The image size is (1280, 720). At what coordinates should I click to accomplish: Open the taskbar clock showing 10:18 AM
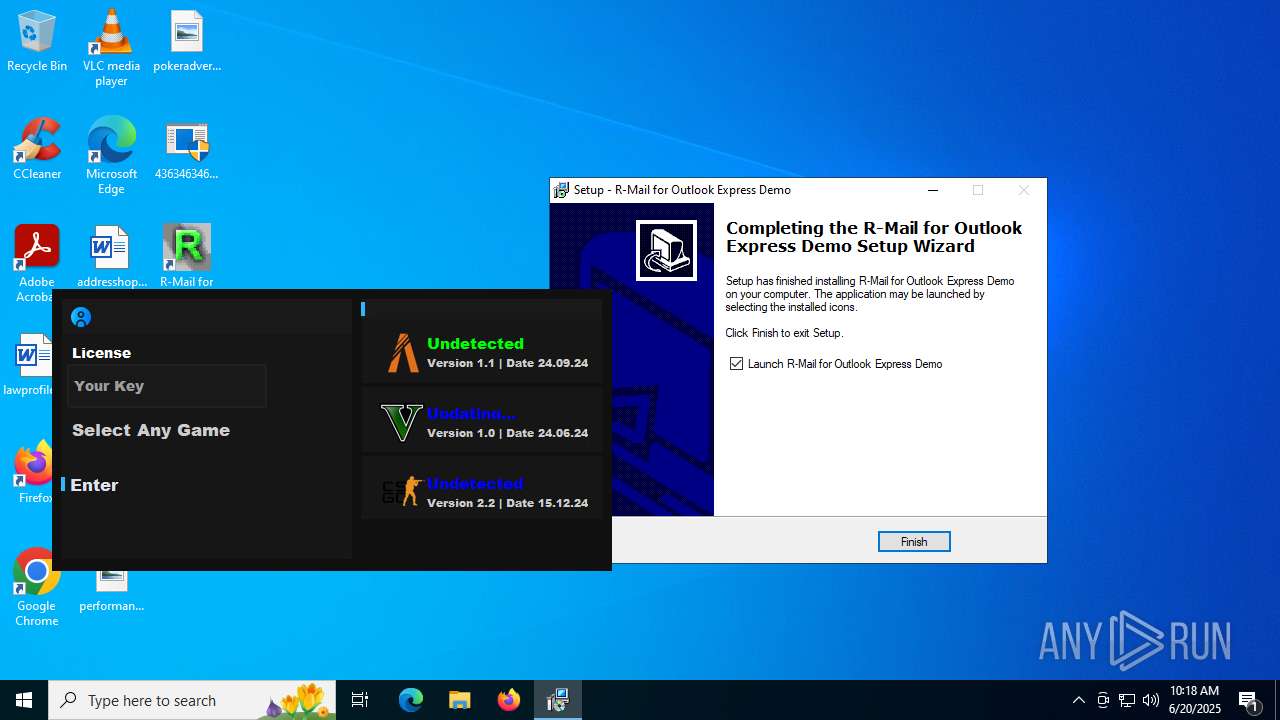click(1195, 700)
